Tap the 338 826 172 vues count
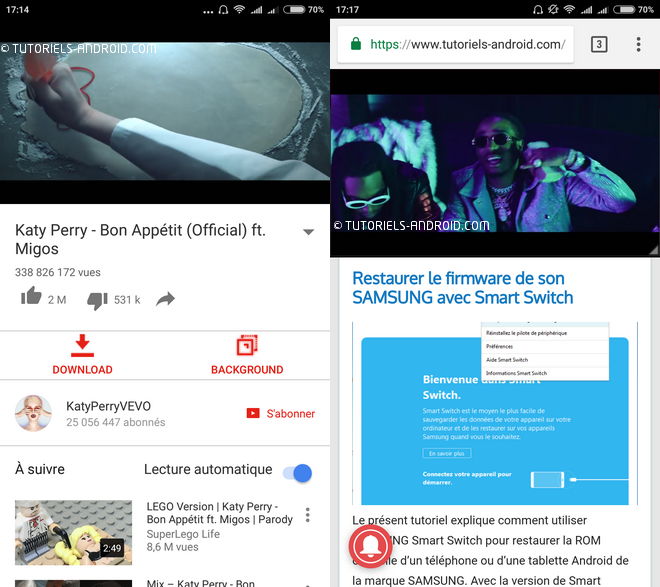Image resolution: width=660 pixels, height=587 pixels. [58, 272]
